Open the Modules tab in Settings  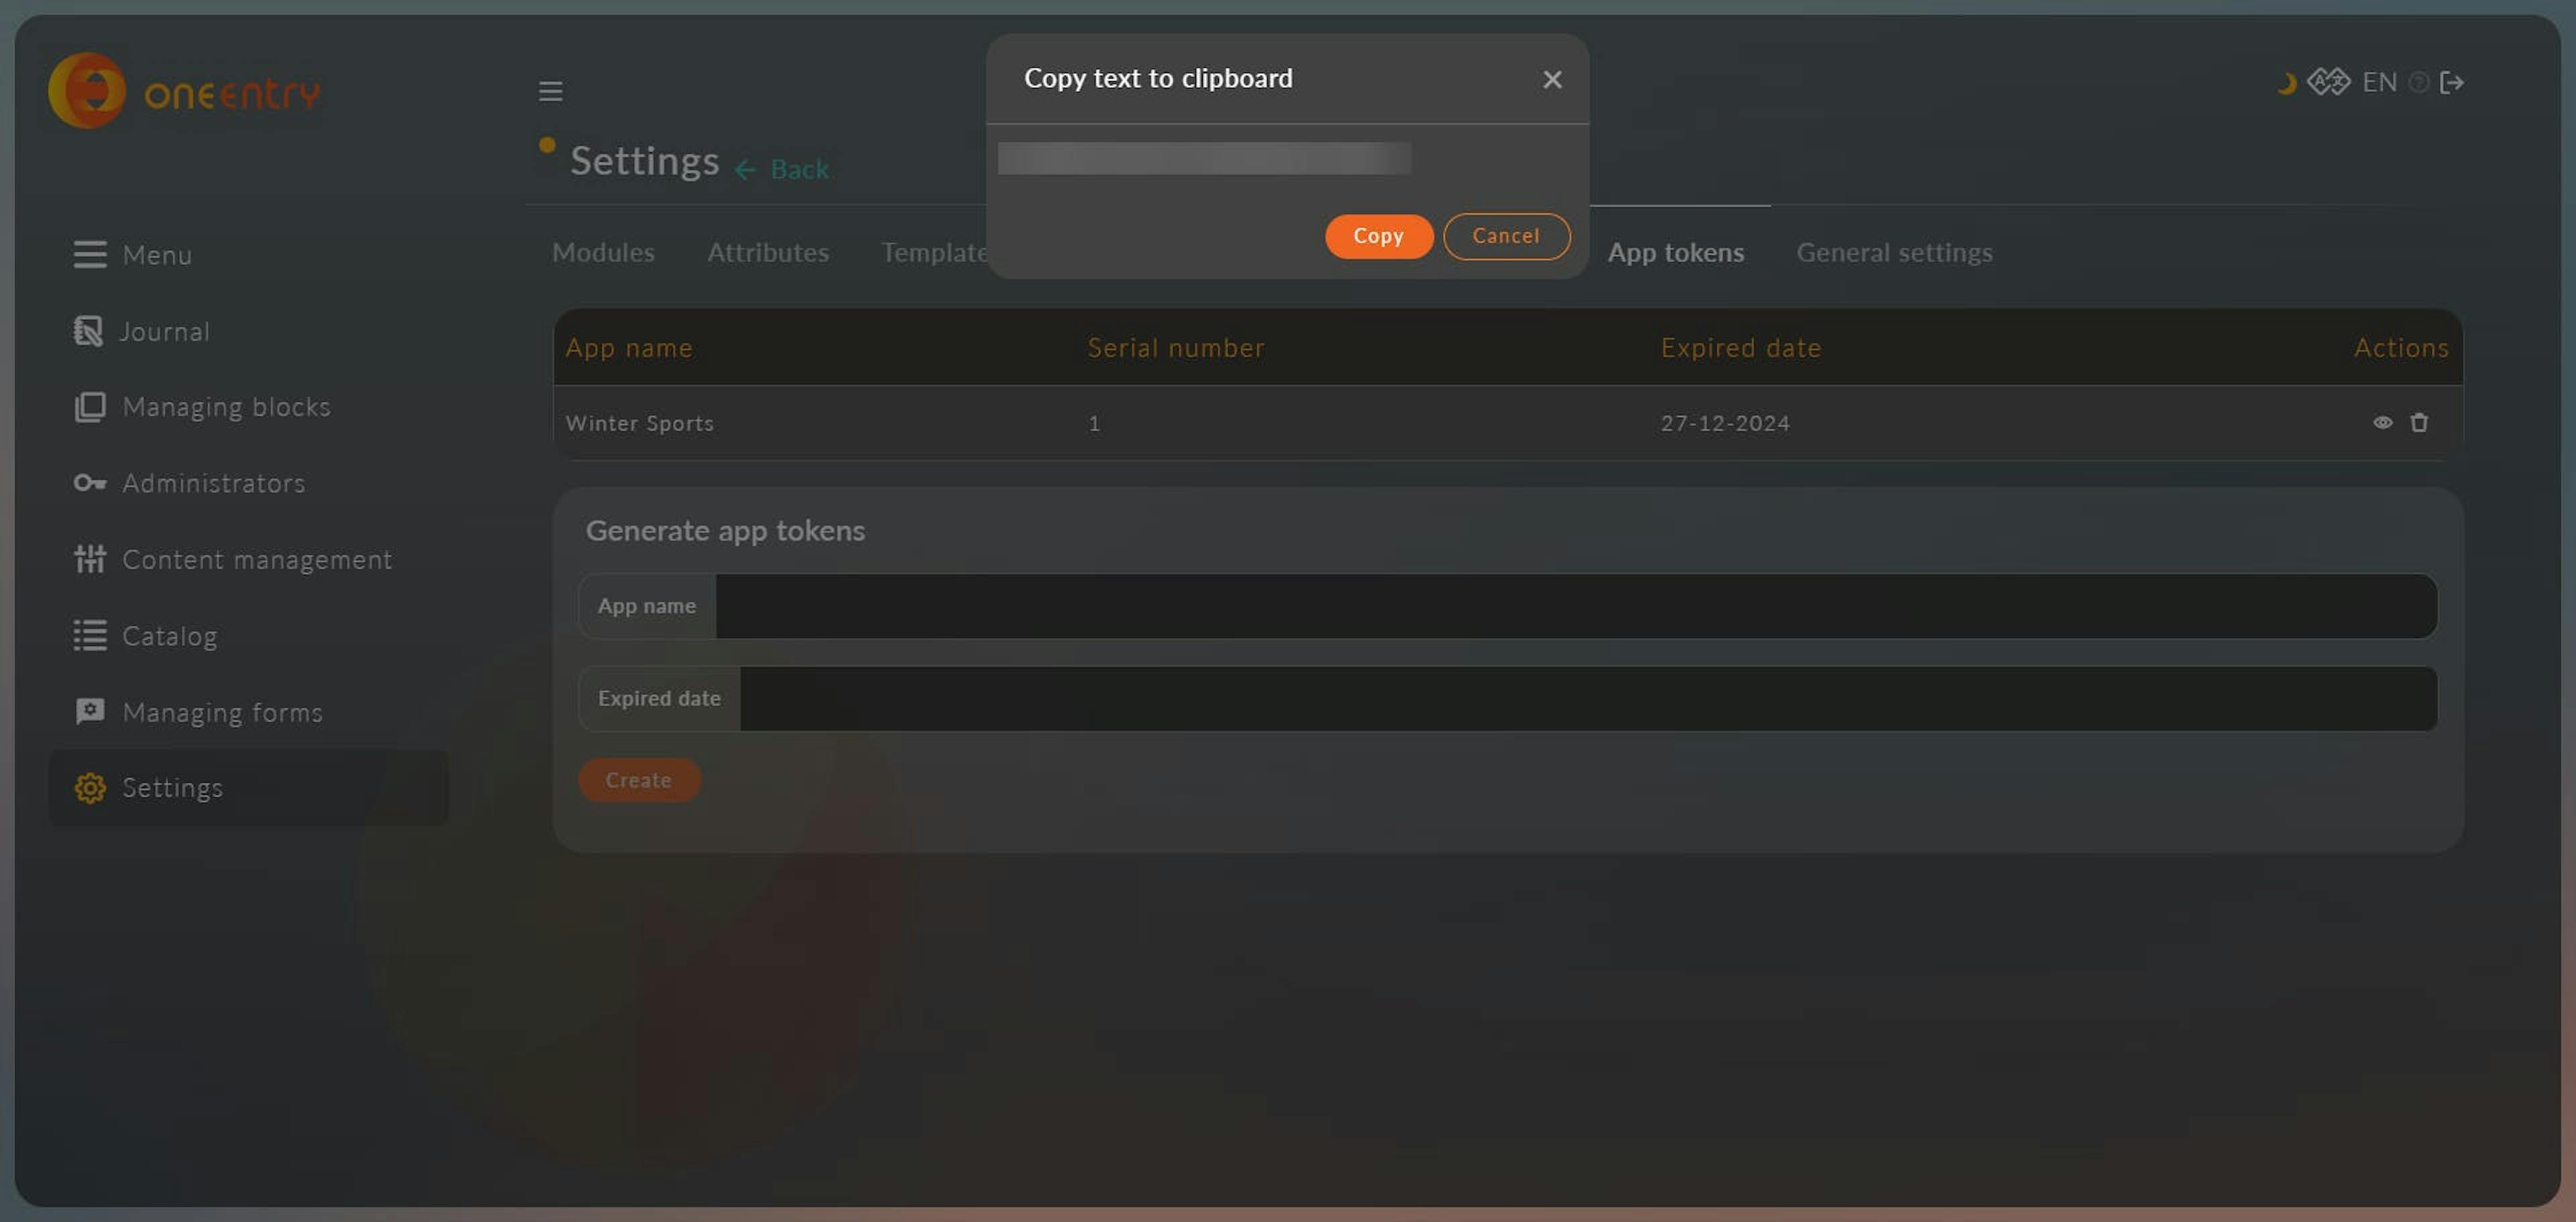601,253
